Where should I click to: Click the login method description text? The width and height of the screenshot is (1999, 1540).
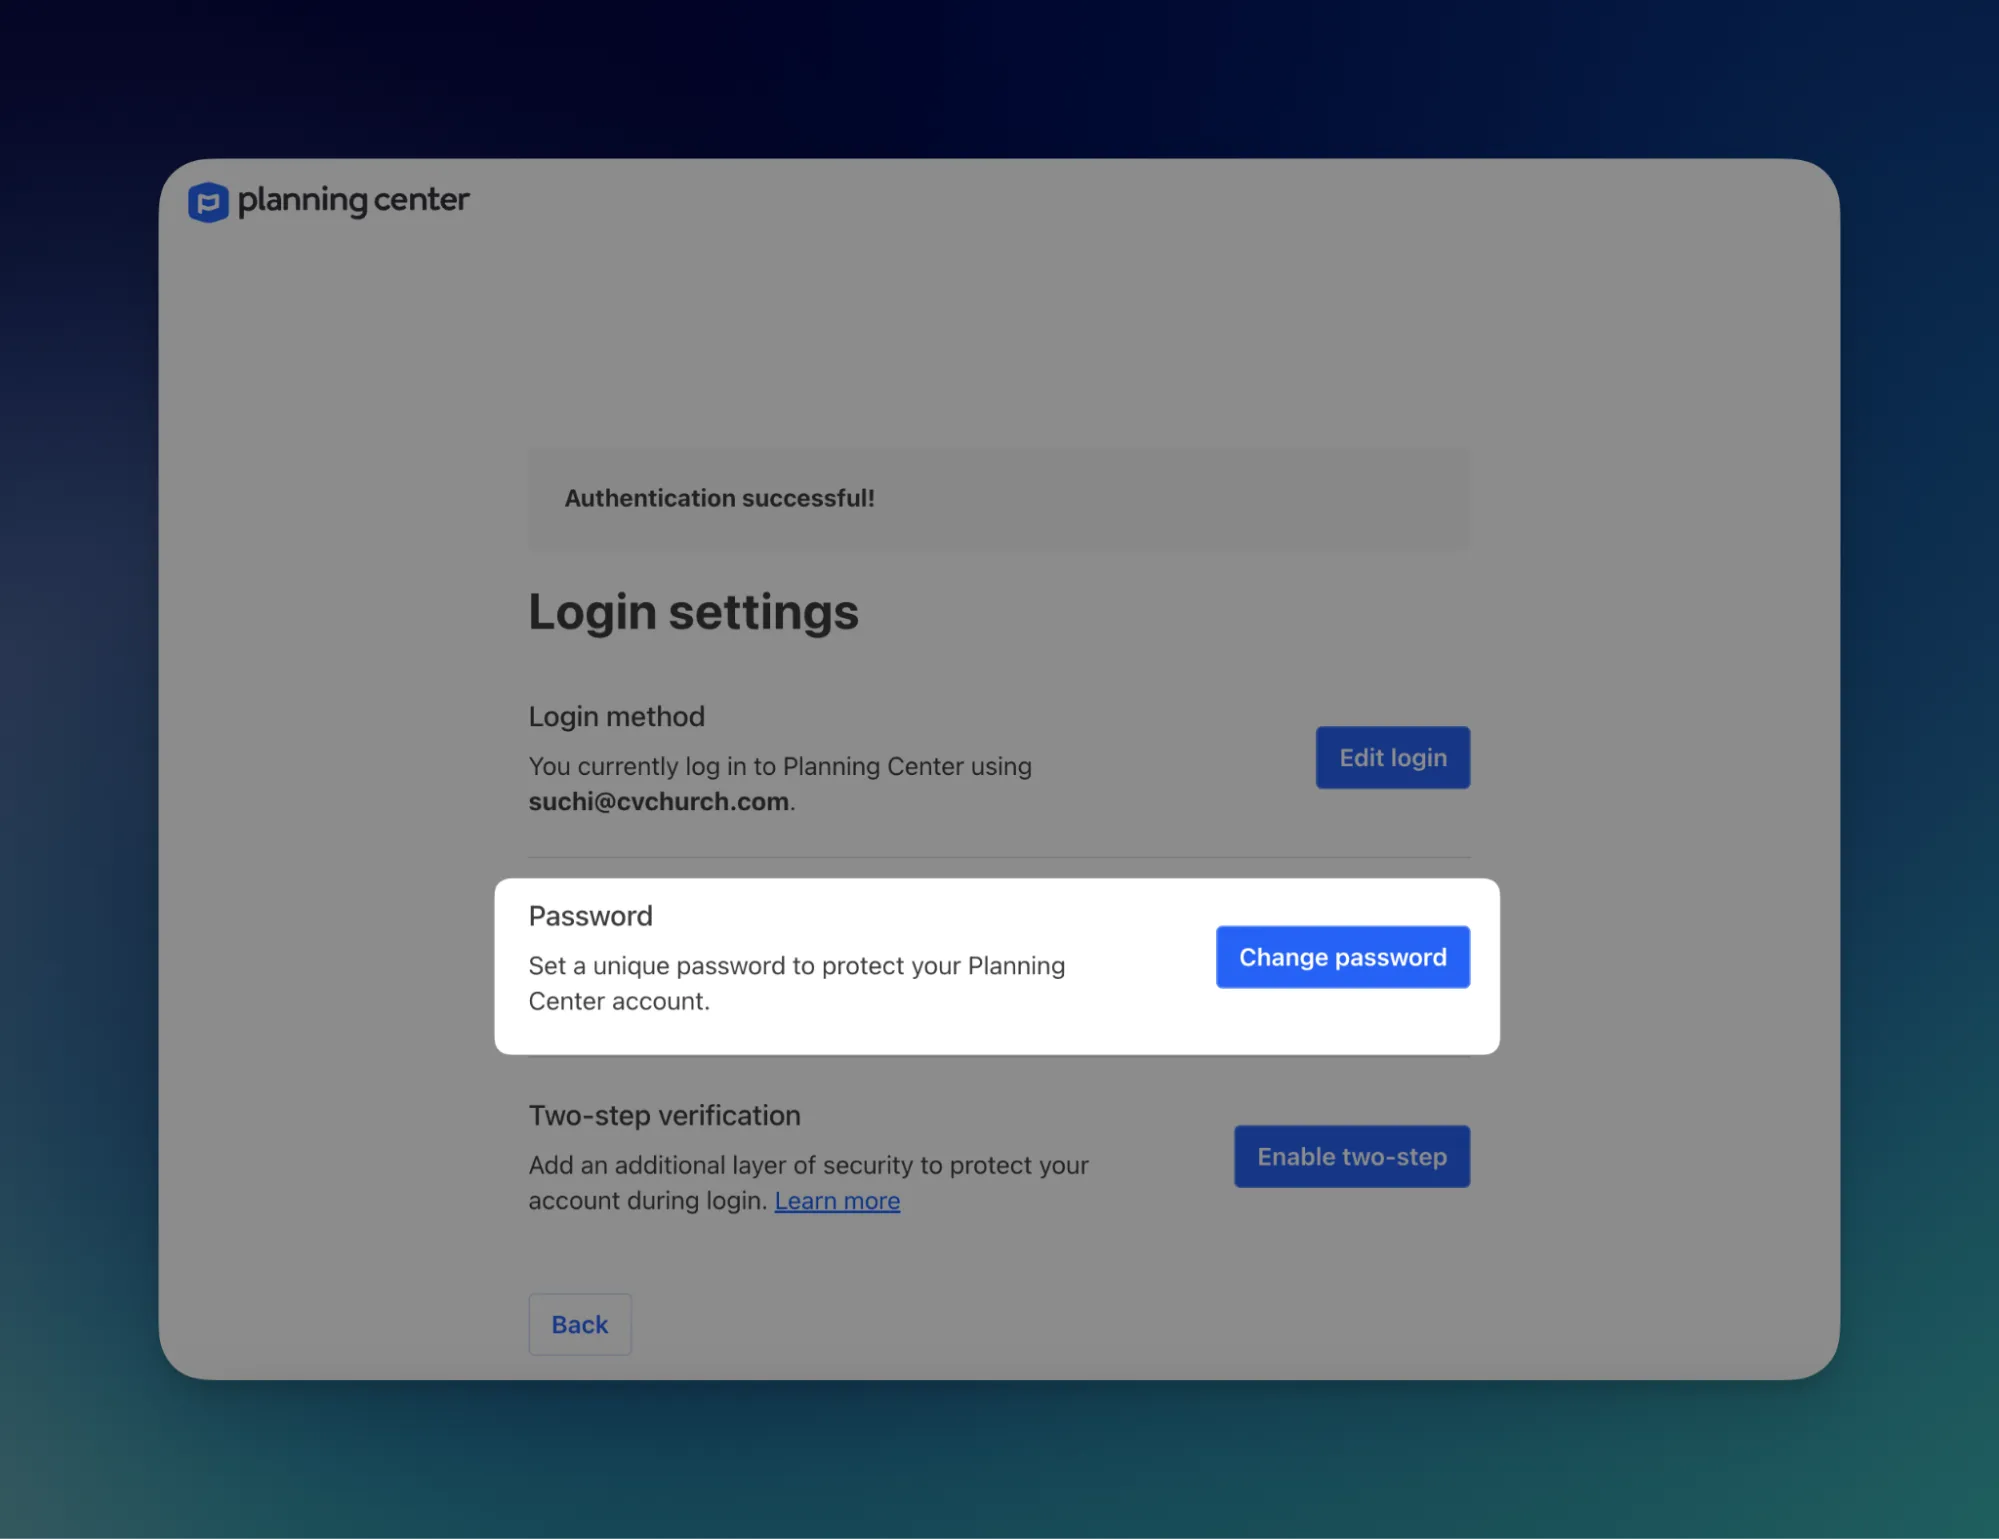coord(780,766)
